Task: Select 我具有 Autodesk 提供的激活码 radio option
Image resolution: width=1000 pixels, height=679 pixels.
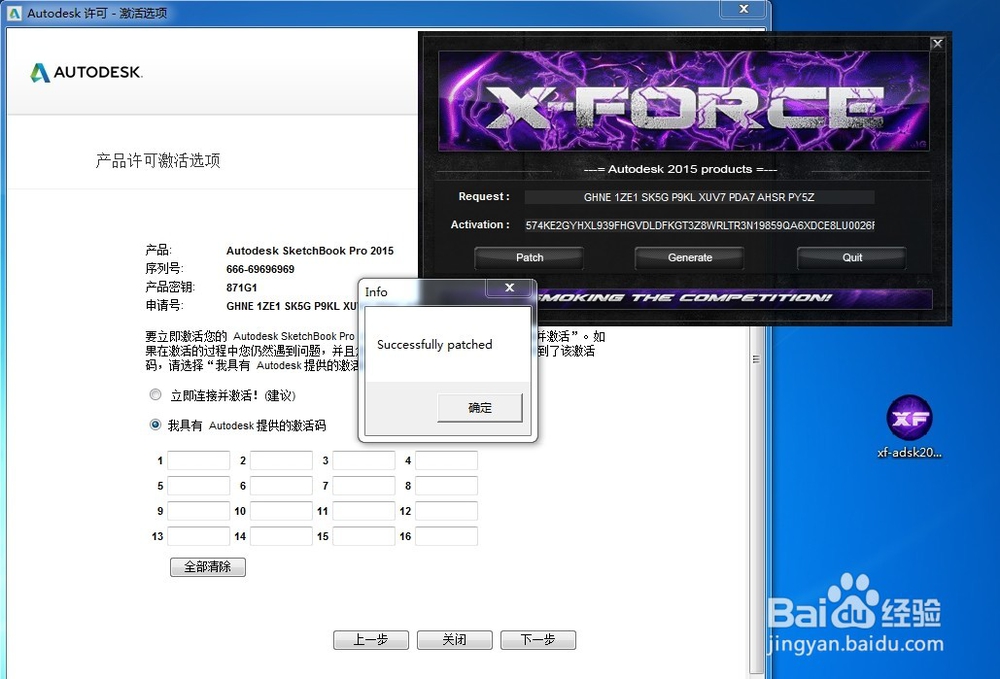Action: click(155, 425)
